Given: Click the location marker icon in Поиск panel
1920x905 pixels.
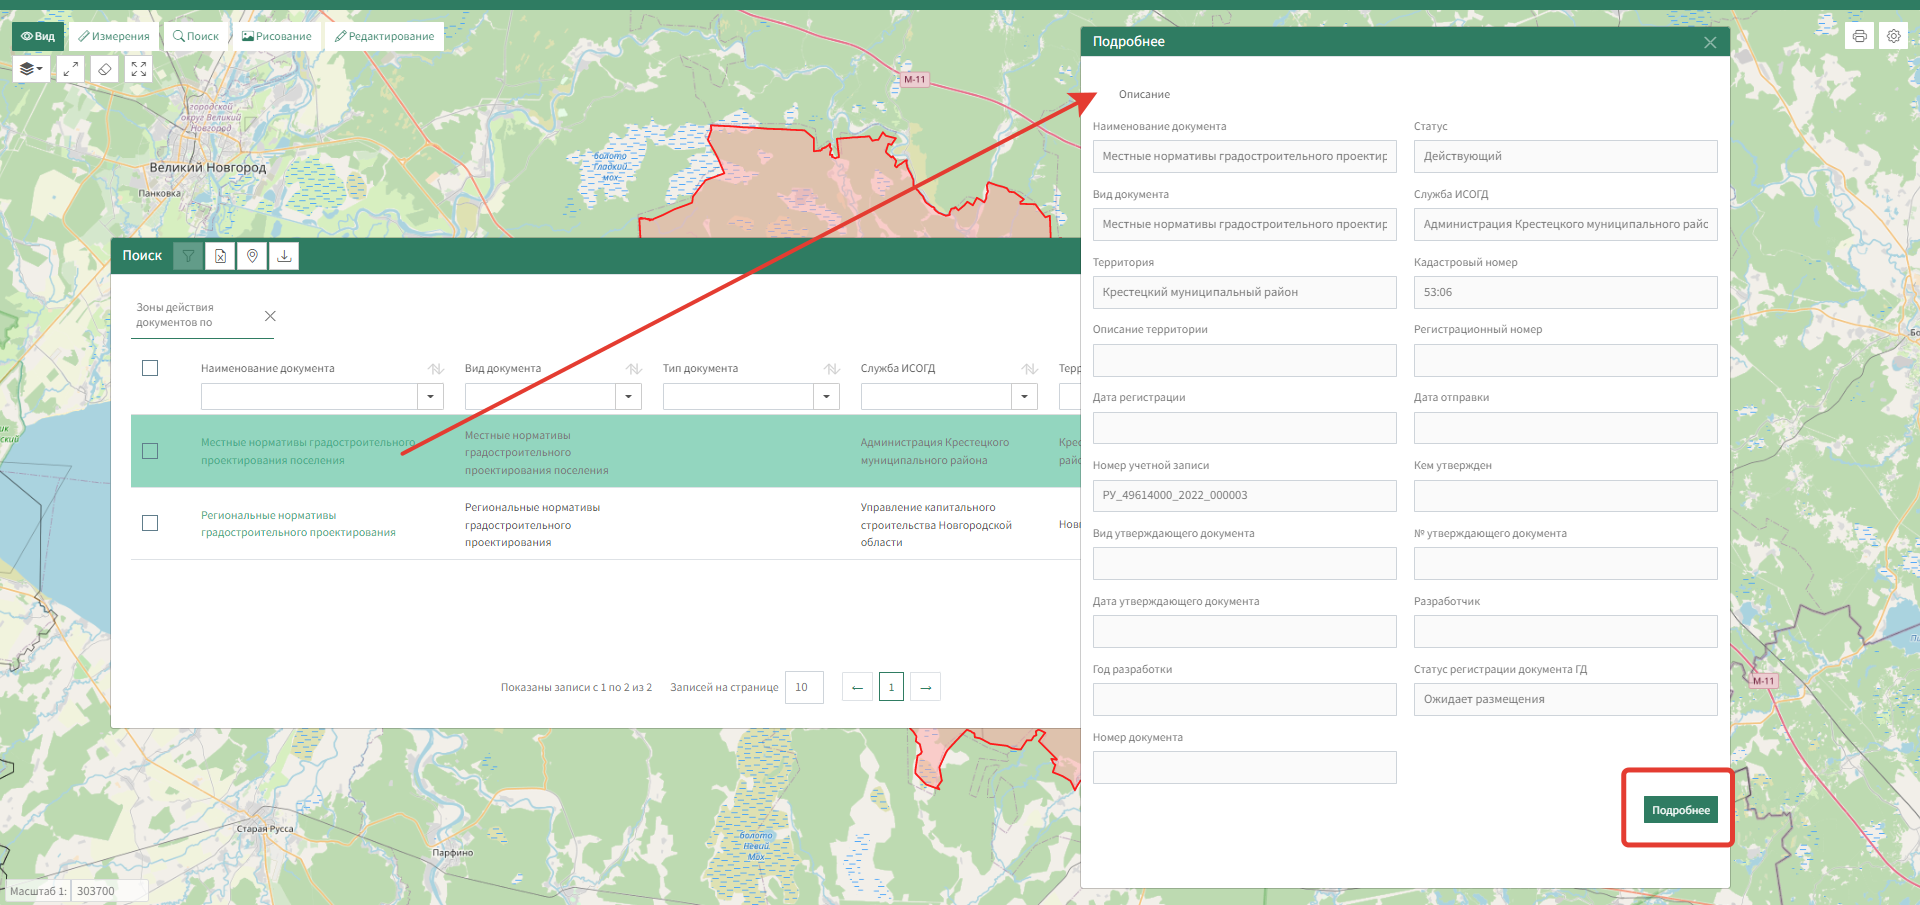Looking at the screenshot, I should (x=252, y=256).
